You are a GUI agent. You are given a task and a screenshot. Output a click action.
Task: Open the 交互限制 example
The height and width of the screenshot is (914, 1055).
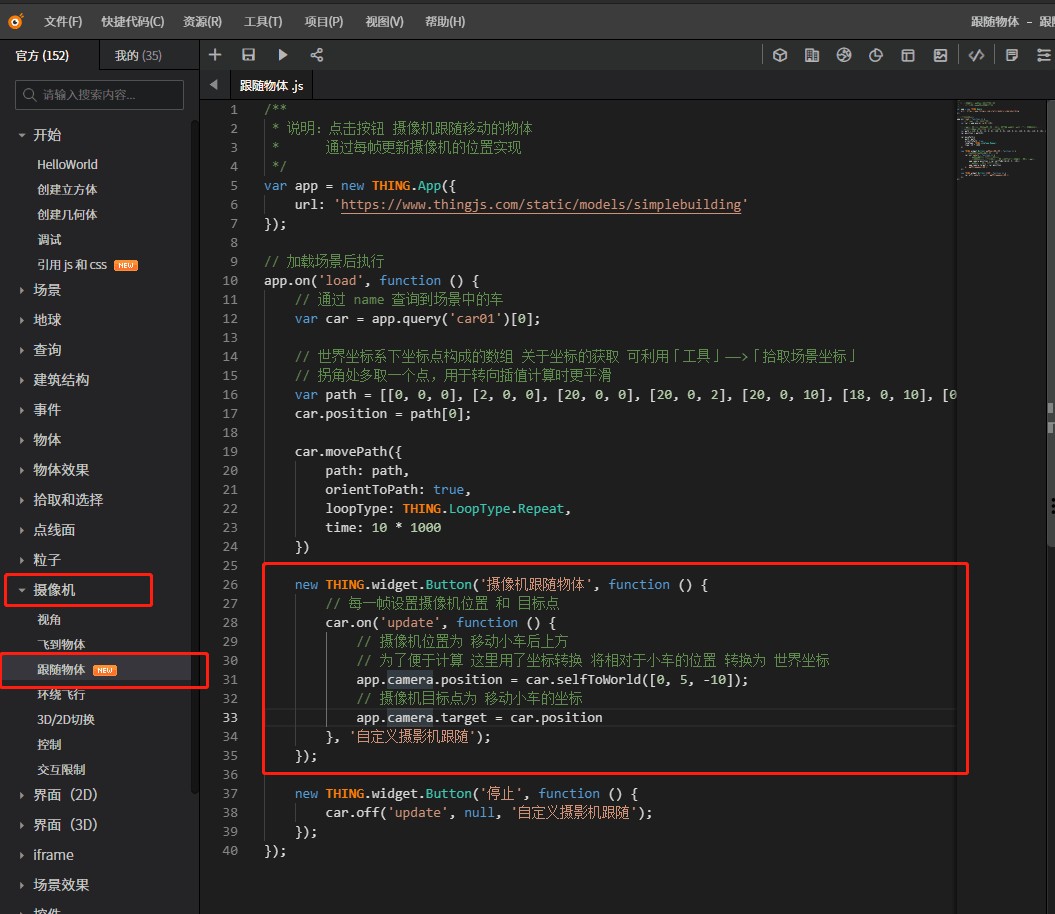(61, 769)
